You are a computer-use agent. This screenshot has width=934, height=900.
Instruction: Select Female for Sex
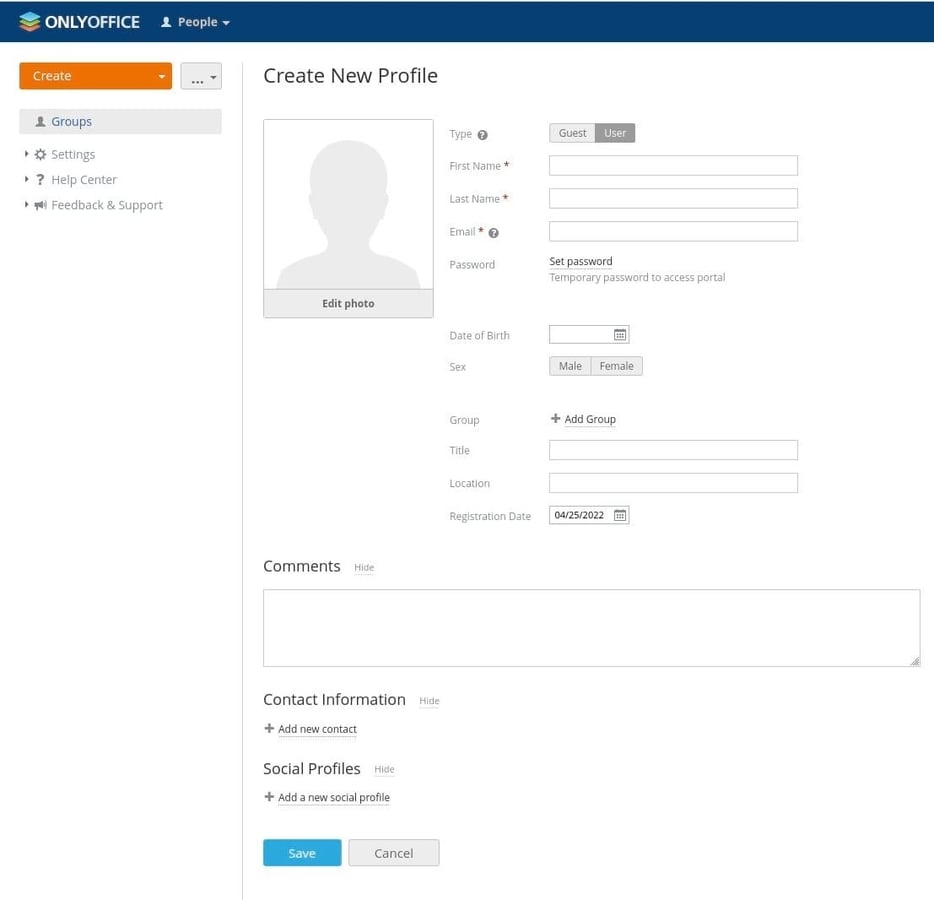(616, 365)
